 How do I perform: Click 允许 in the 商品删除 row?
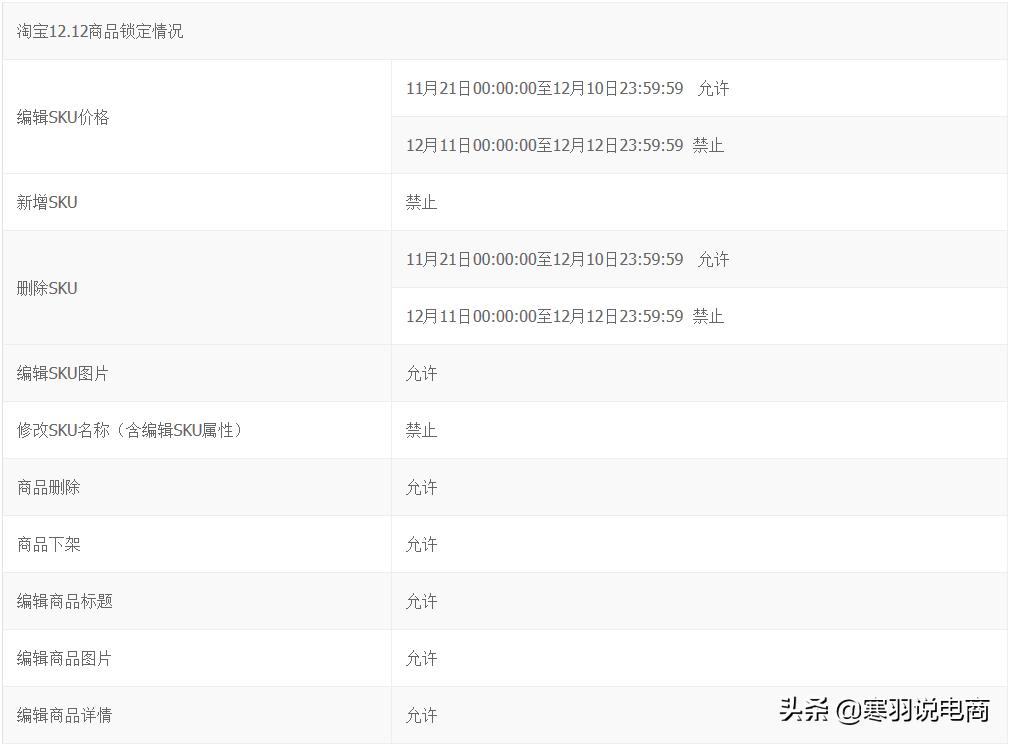click(422, 487)
